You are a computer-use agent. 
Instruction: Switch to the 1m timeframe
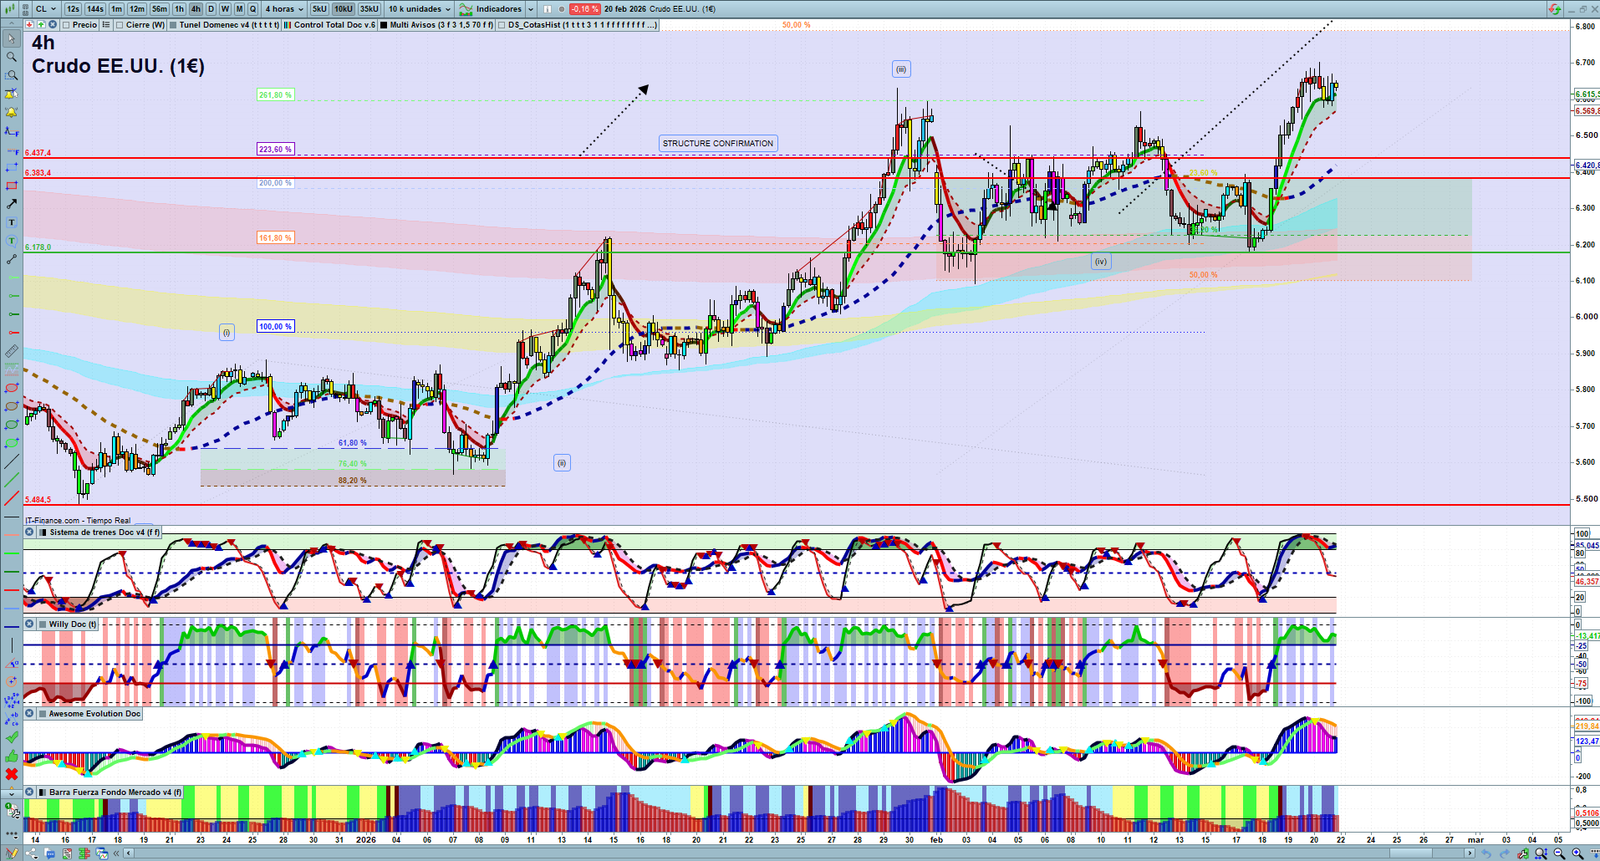tap(117, 9)
